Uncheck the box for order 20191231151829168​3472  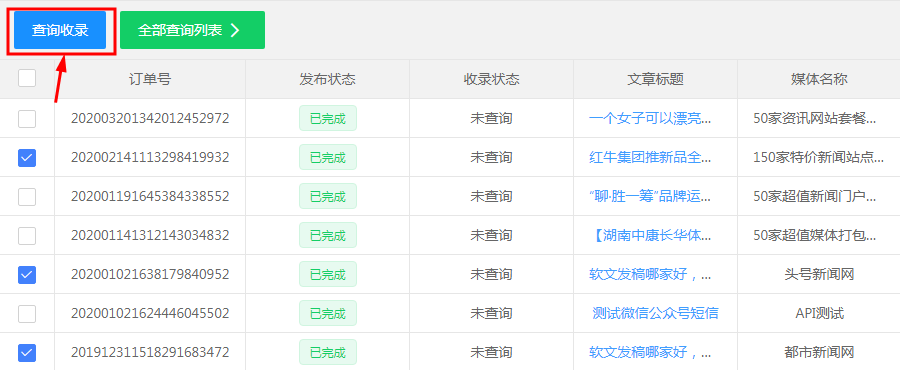click(27, 353)
